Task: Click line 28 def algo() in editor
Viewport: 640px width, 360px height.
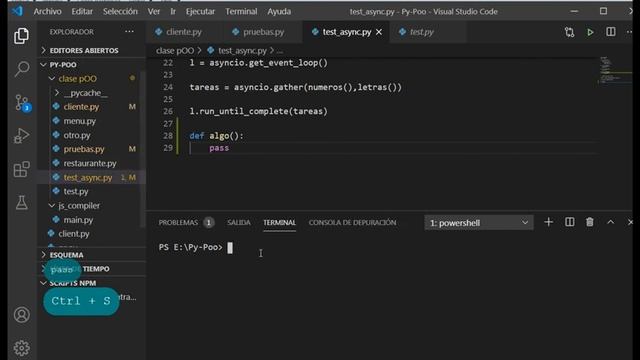Action: point(216,136)
